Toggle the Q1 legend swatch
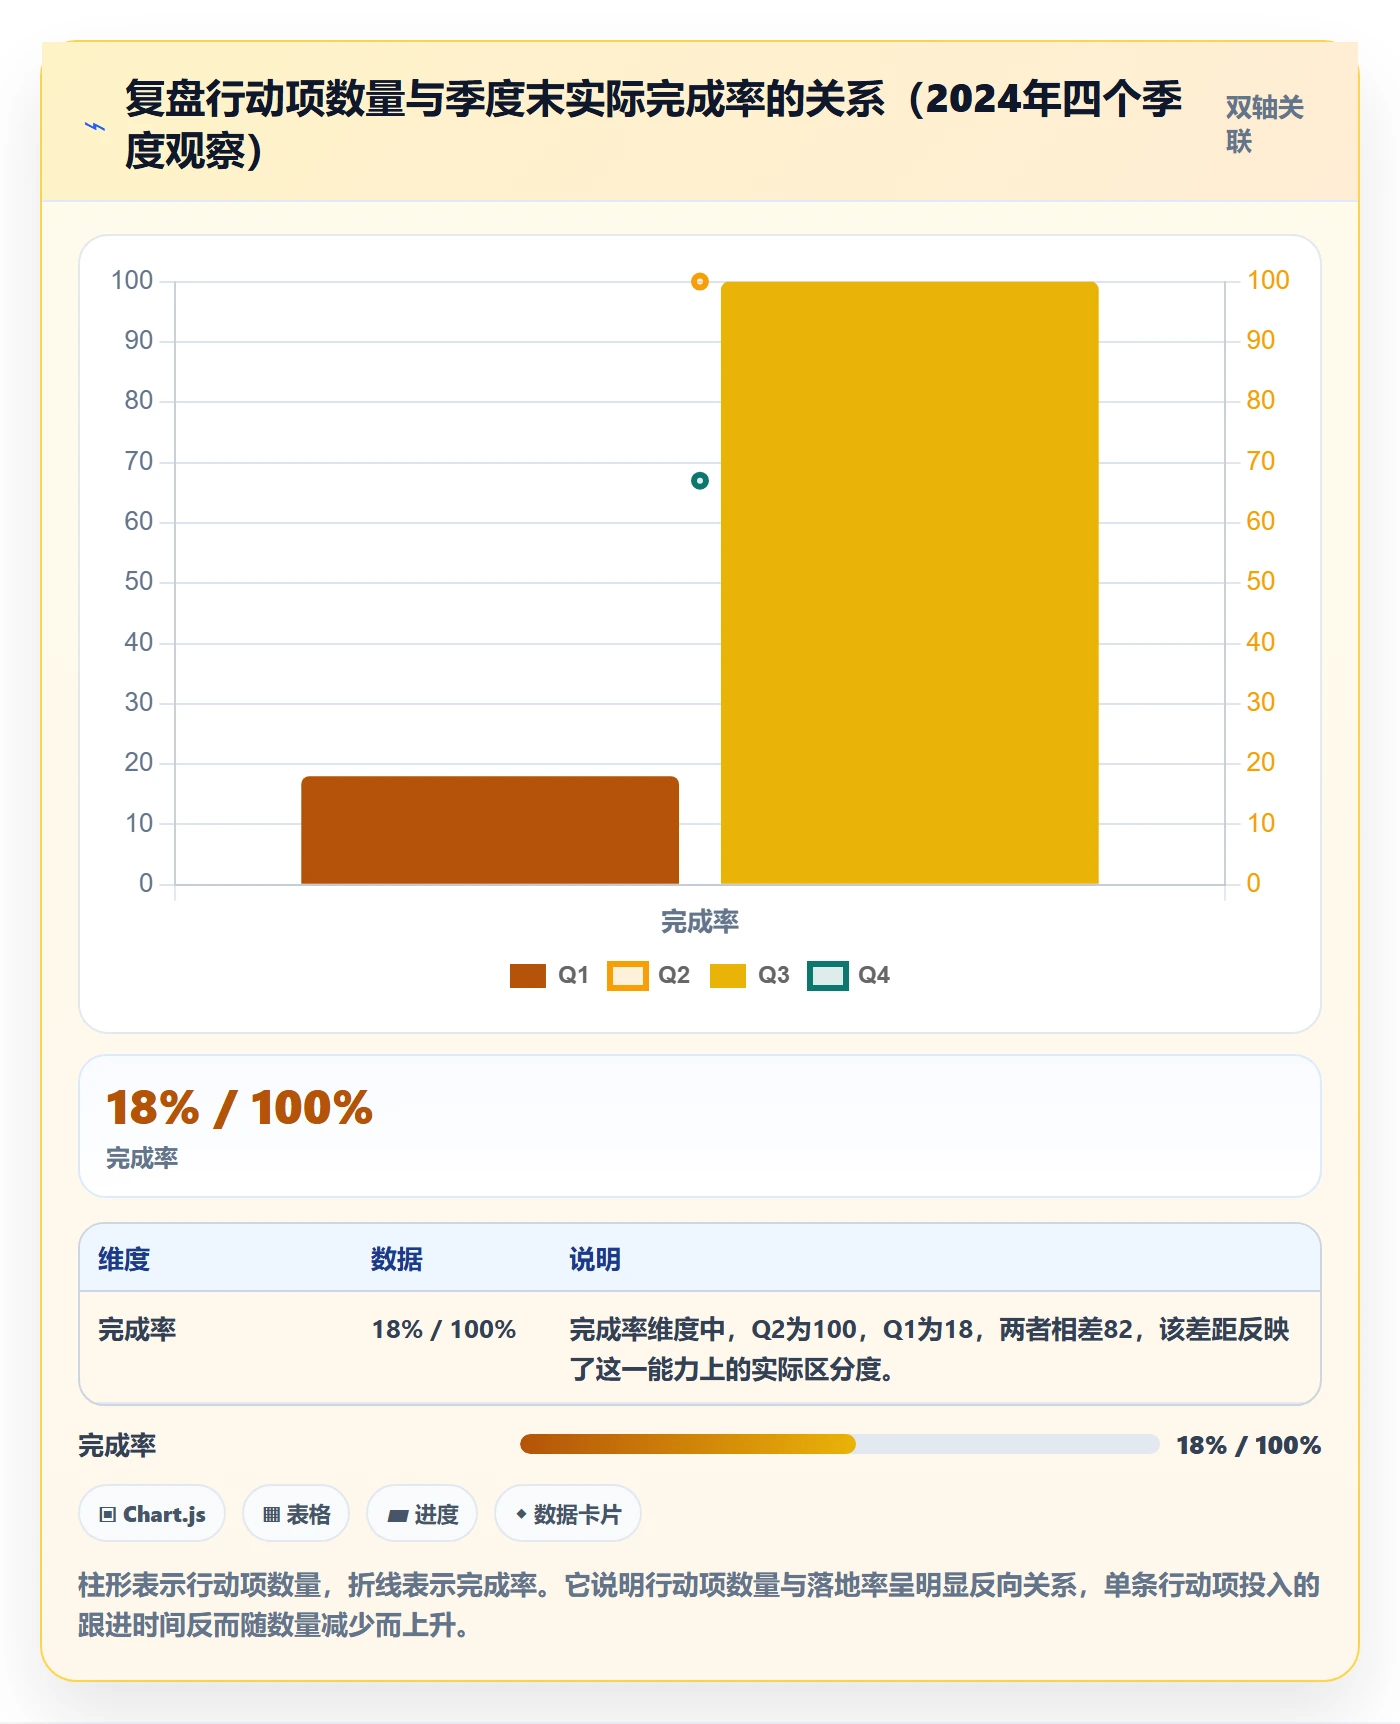Screen dimensions: 1400x1724 528,975
